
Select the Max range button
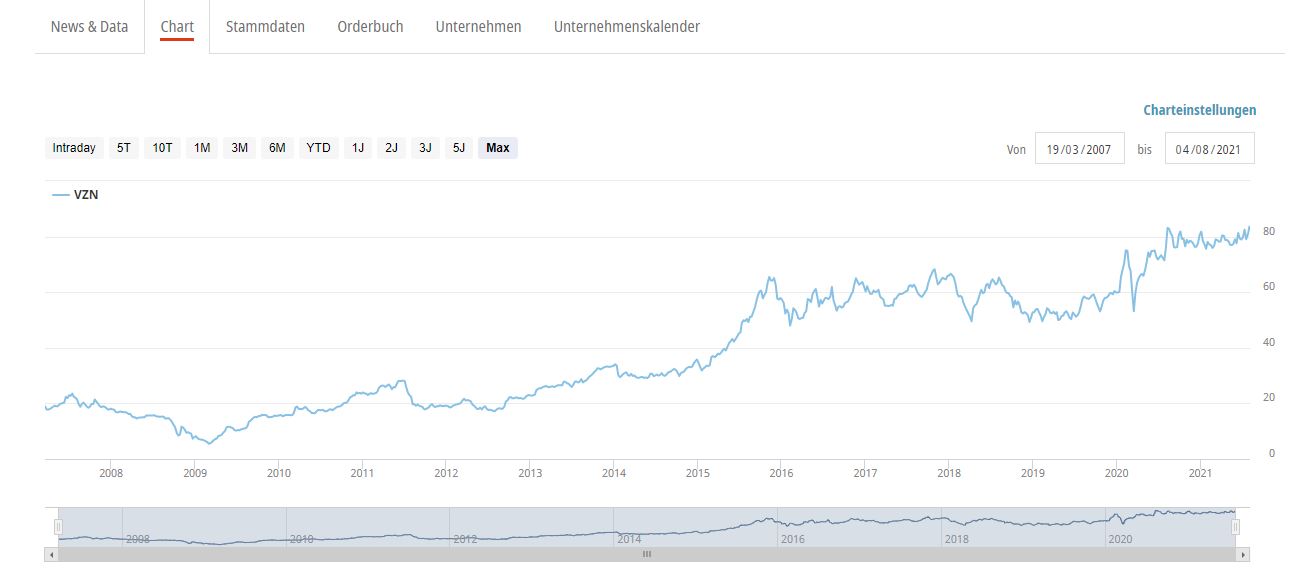pyautogui.click(x=497, y=148)
